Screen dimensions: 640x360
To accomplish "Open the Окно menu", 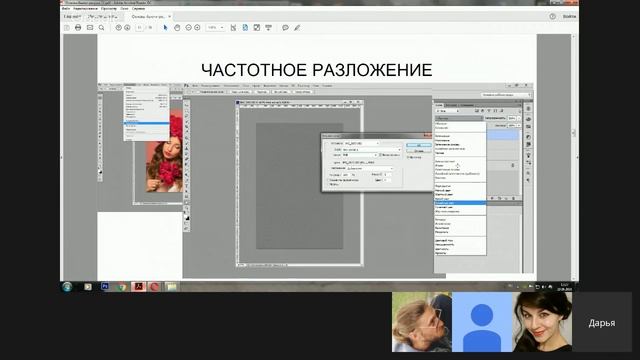I will click(x=124, y=8).
